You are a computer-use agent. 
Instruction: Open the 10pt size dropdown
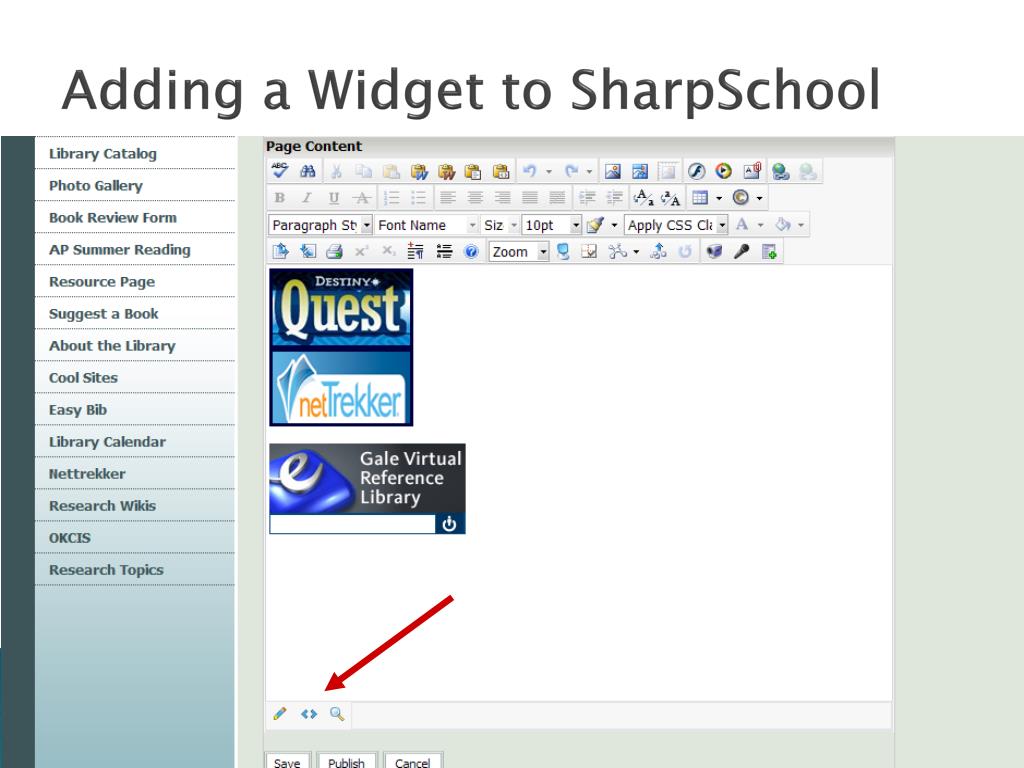pyautogui.click(x=551, y=225)
